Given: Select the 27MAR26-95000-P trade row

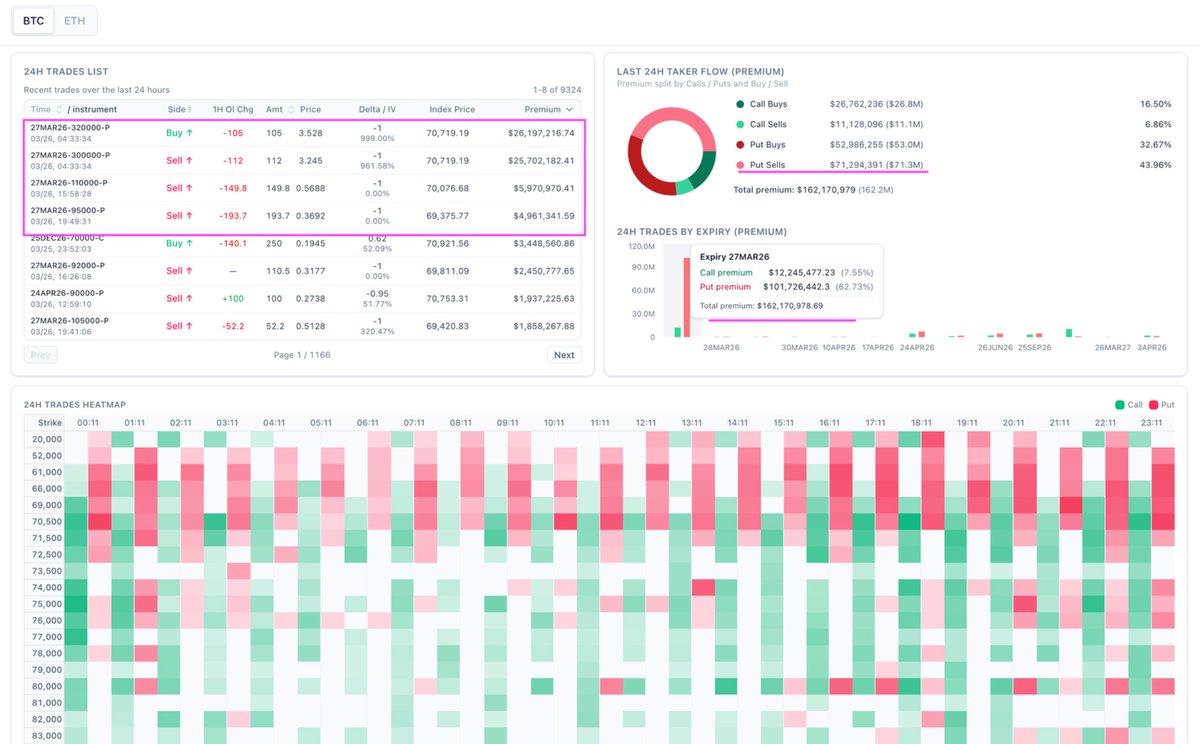Looking at the screenshot, I should point(303,216).
